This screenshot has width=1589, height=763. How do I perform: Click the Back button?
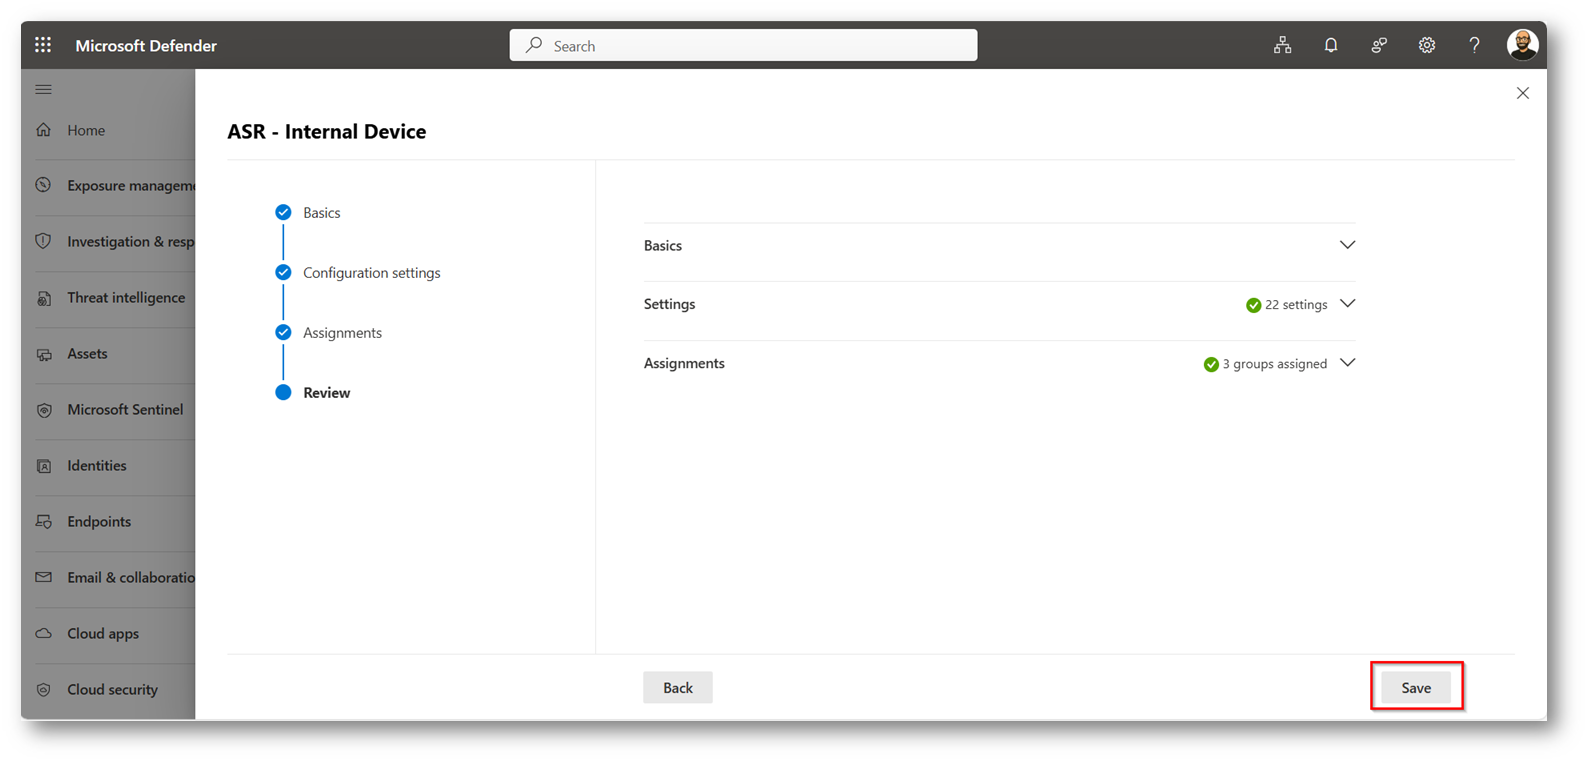pyautogui.click(x=678, y=688)
